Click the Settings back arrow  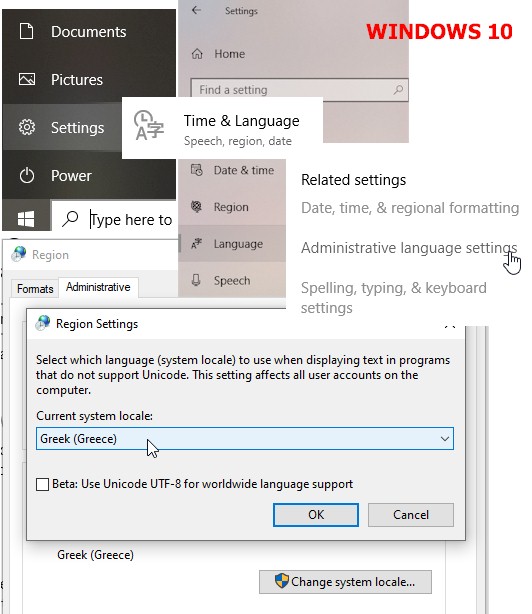point(197,11)
